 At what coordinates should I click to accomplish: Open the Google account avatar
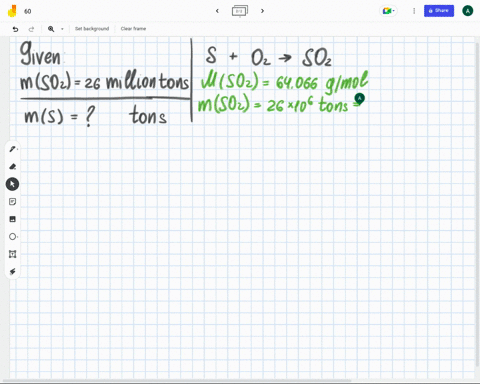point(468,11)
